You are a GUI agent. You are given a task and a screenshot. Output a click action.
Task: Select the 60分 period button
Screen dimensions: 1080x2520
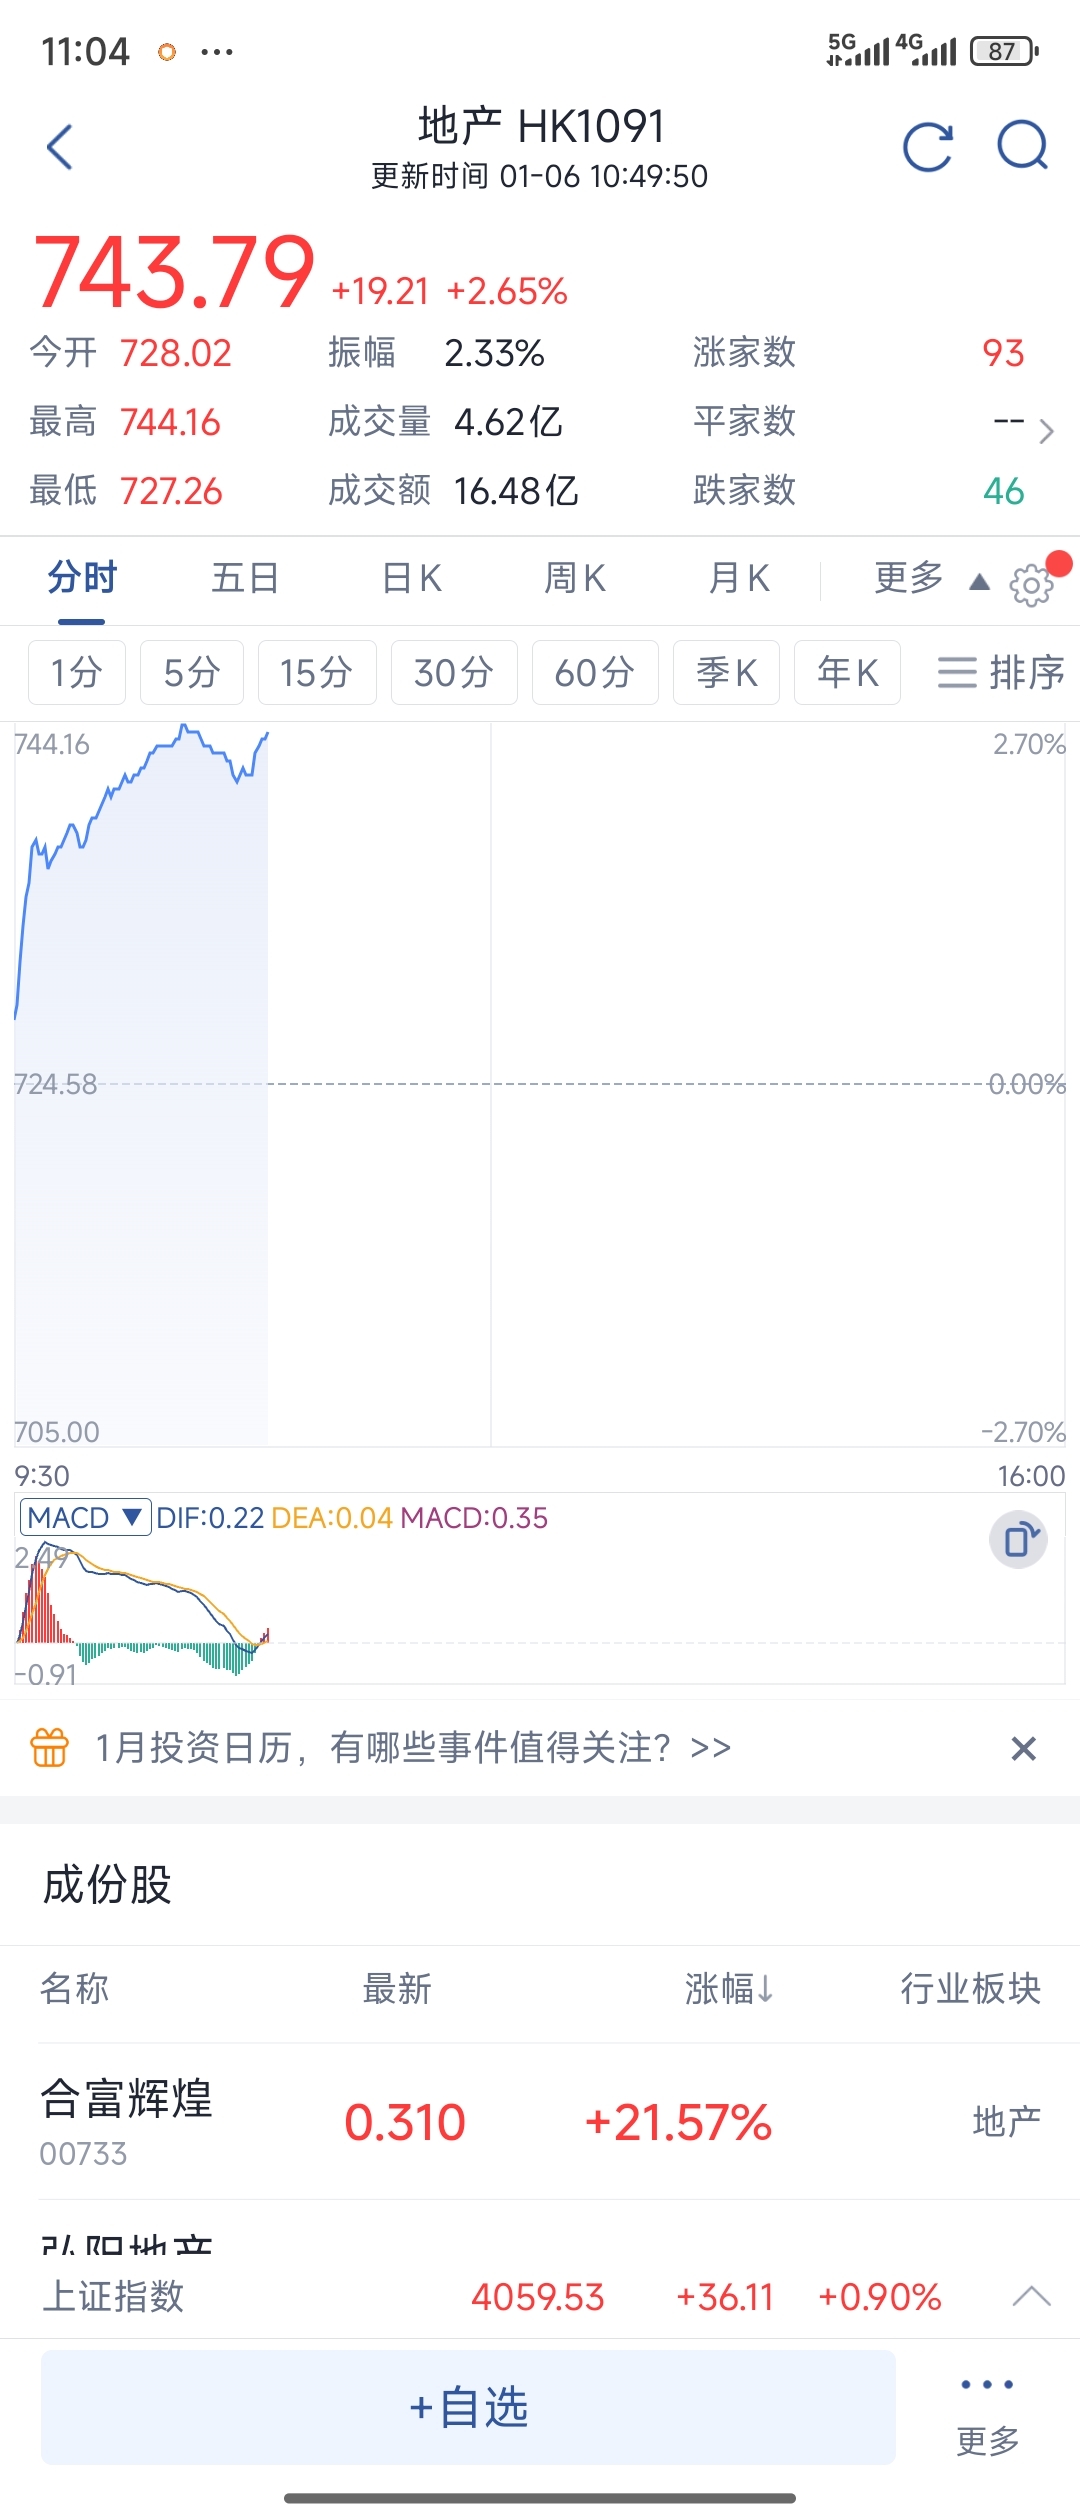tap(594, 672)
